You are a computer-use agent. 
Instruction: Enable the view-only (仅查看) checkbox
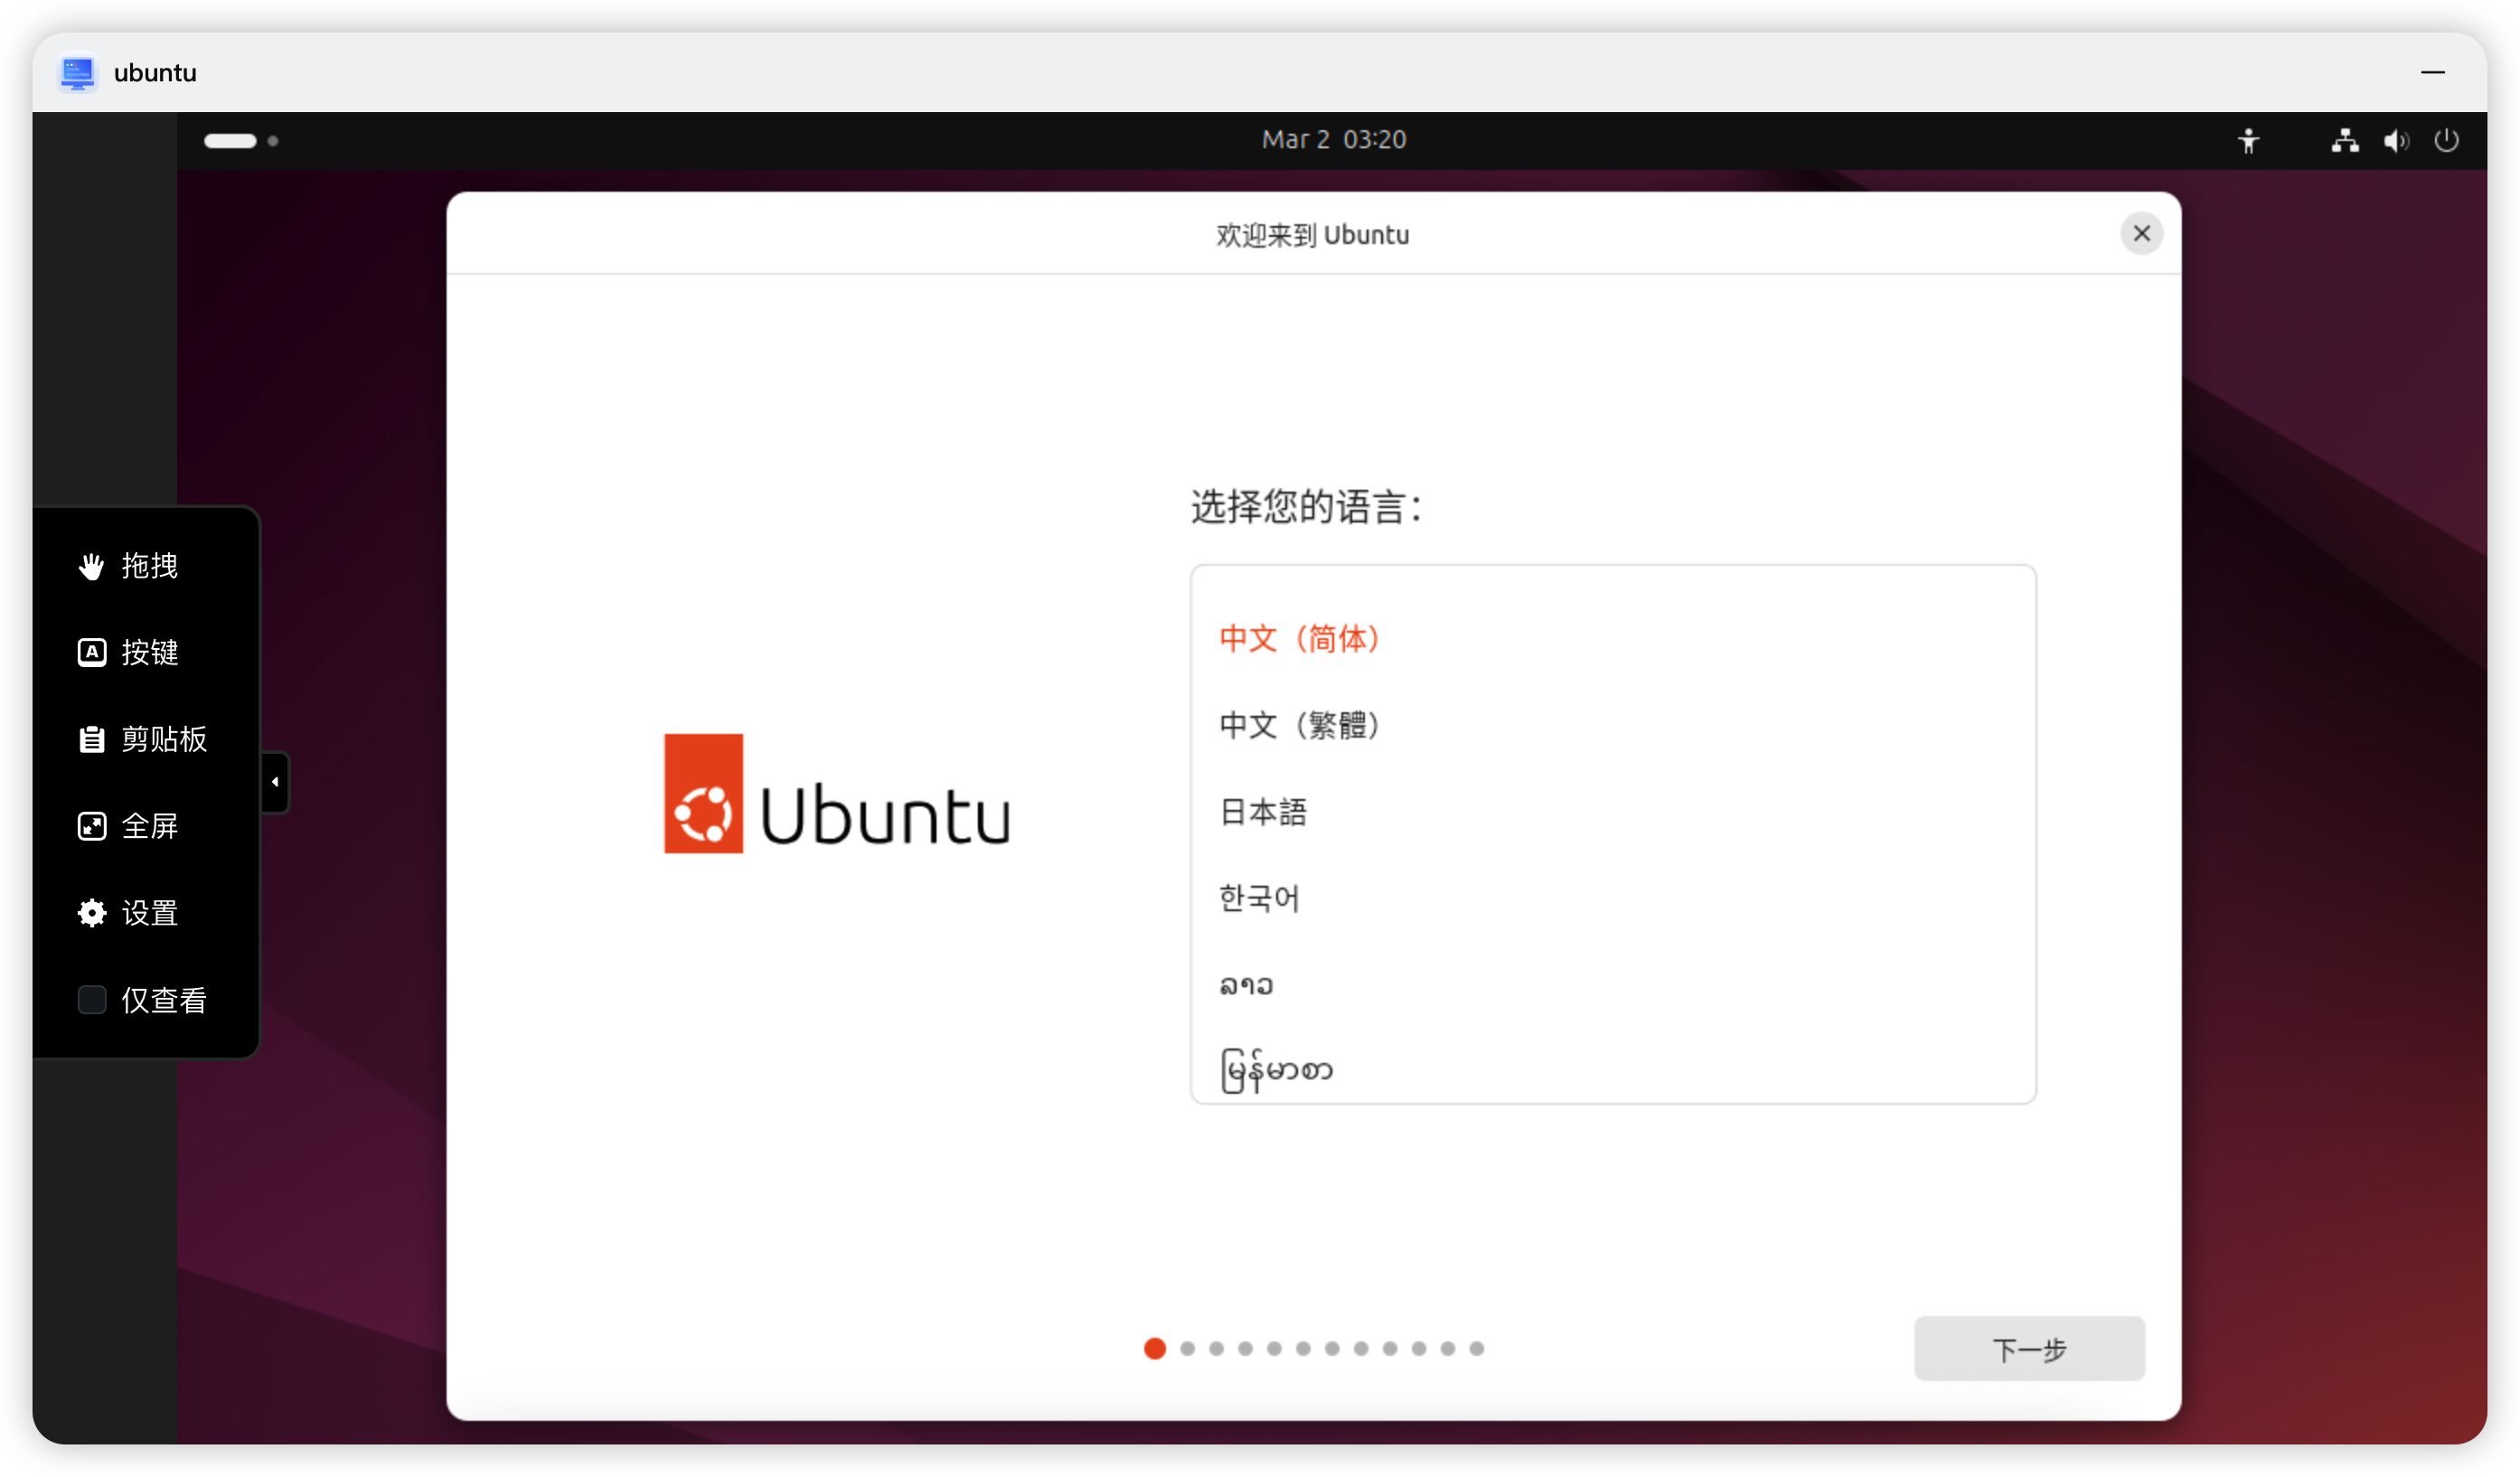tap(92, 999)
